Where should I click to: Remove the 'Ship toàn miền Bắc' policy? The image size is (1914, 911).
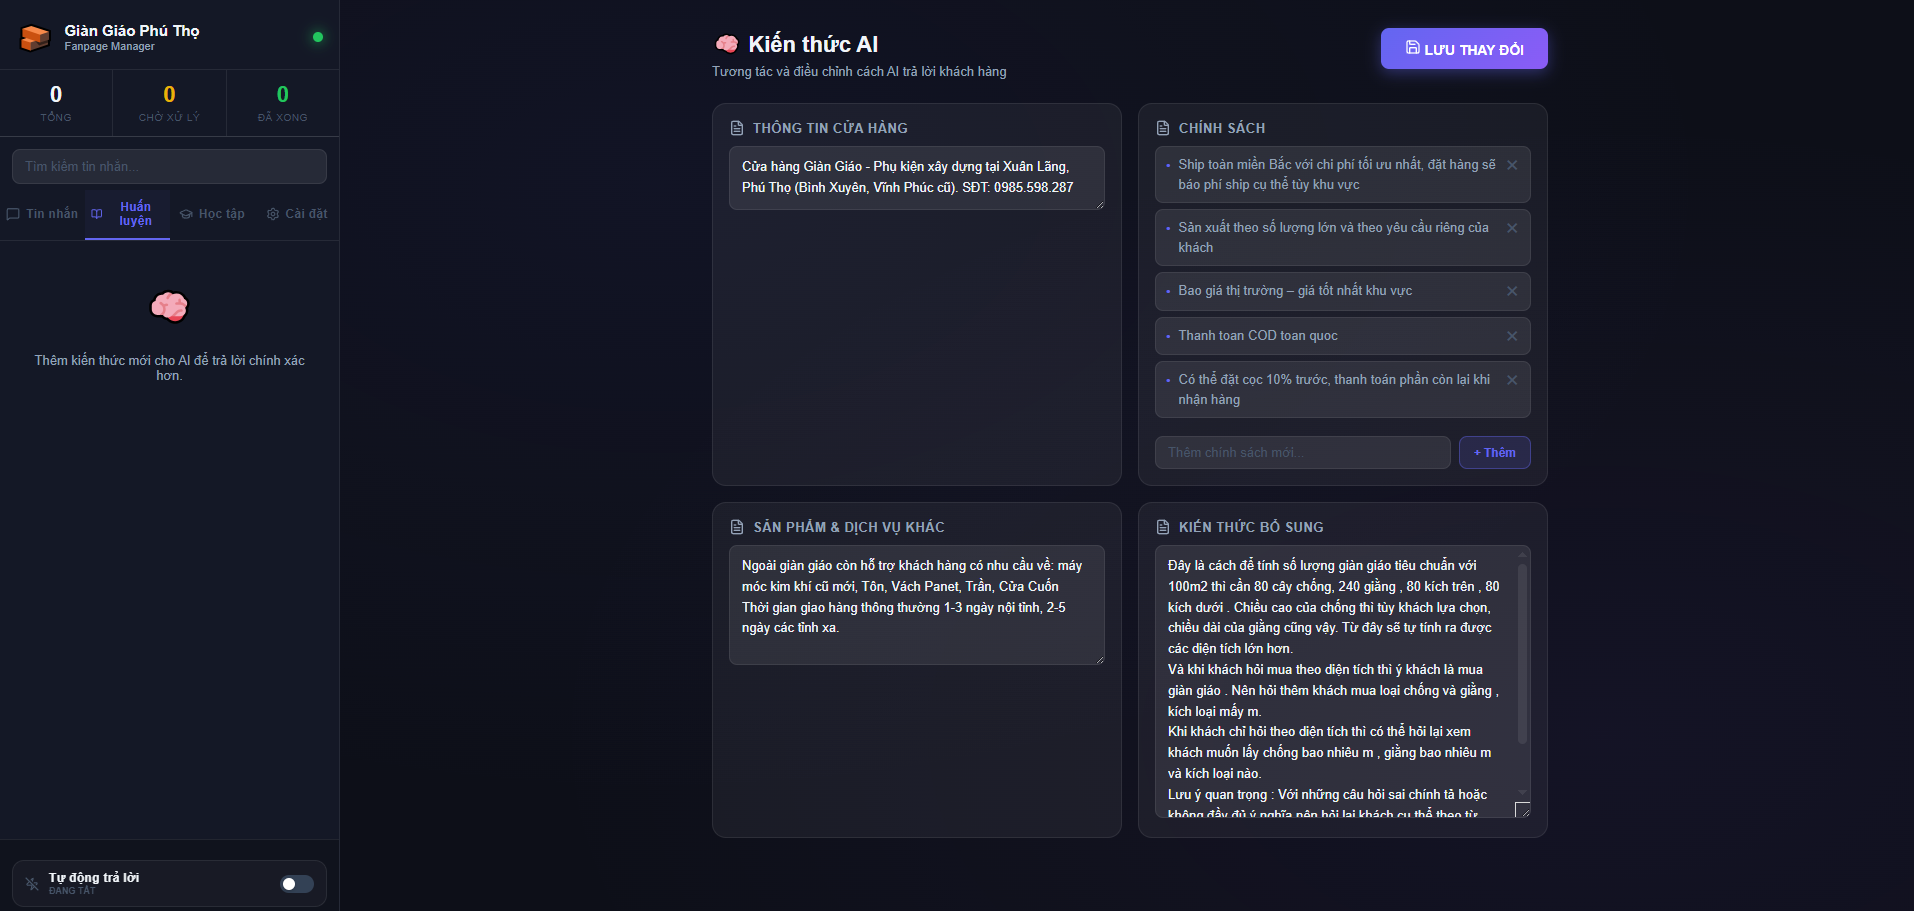pos(1512,165)
